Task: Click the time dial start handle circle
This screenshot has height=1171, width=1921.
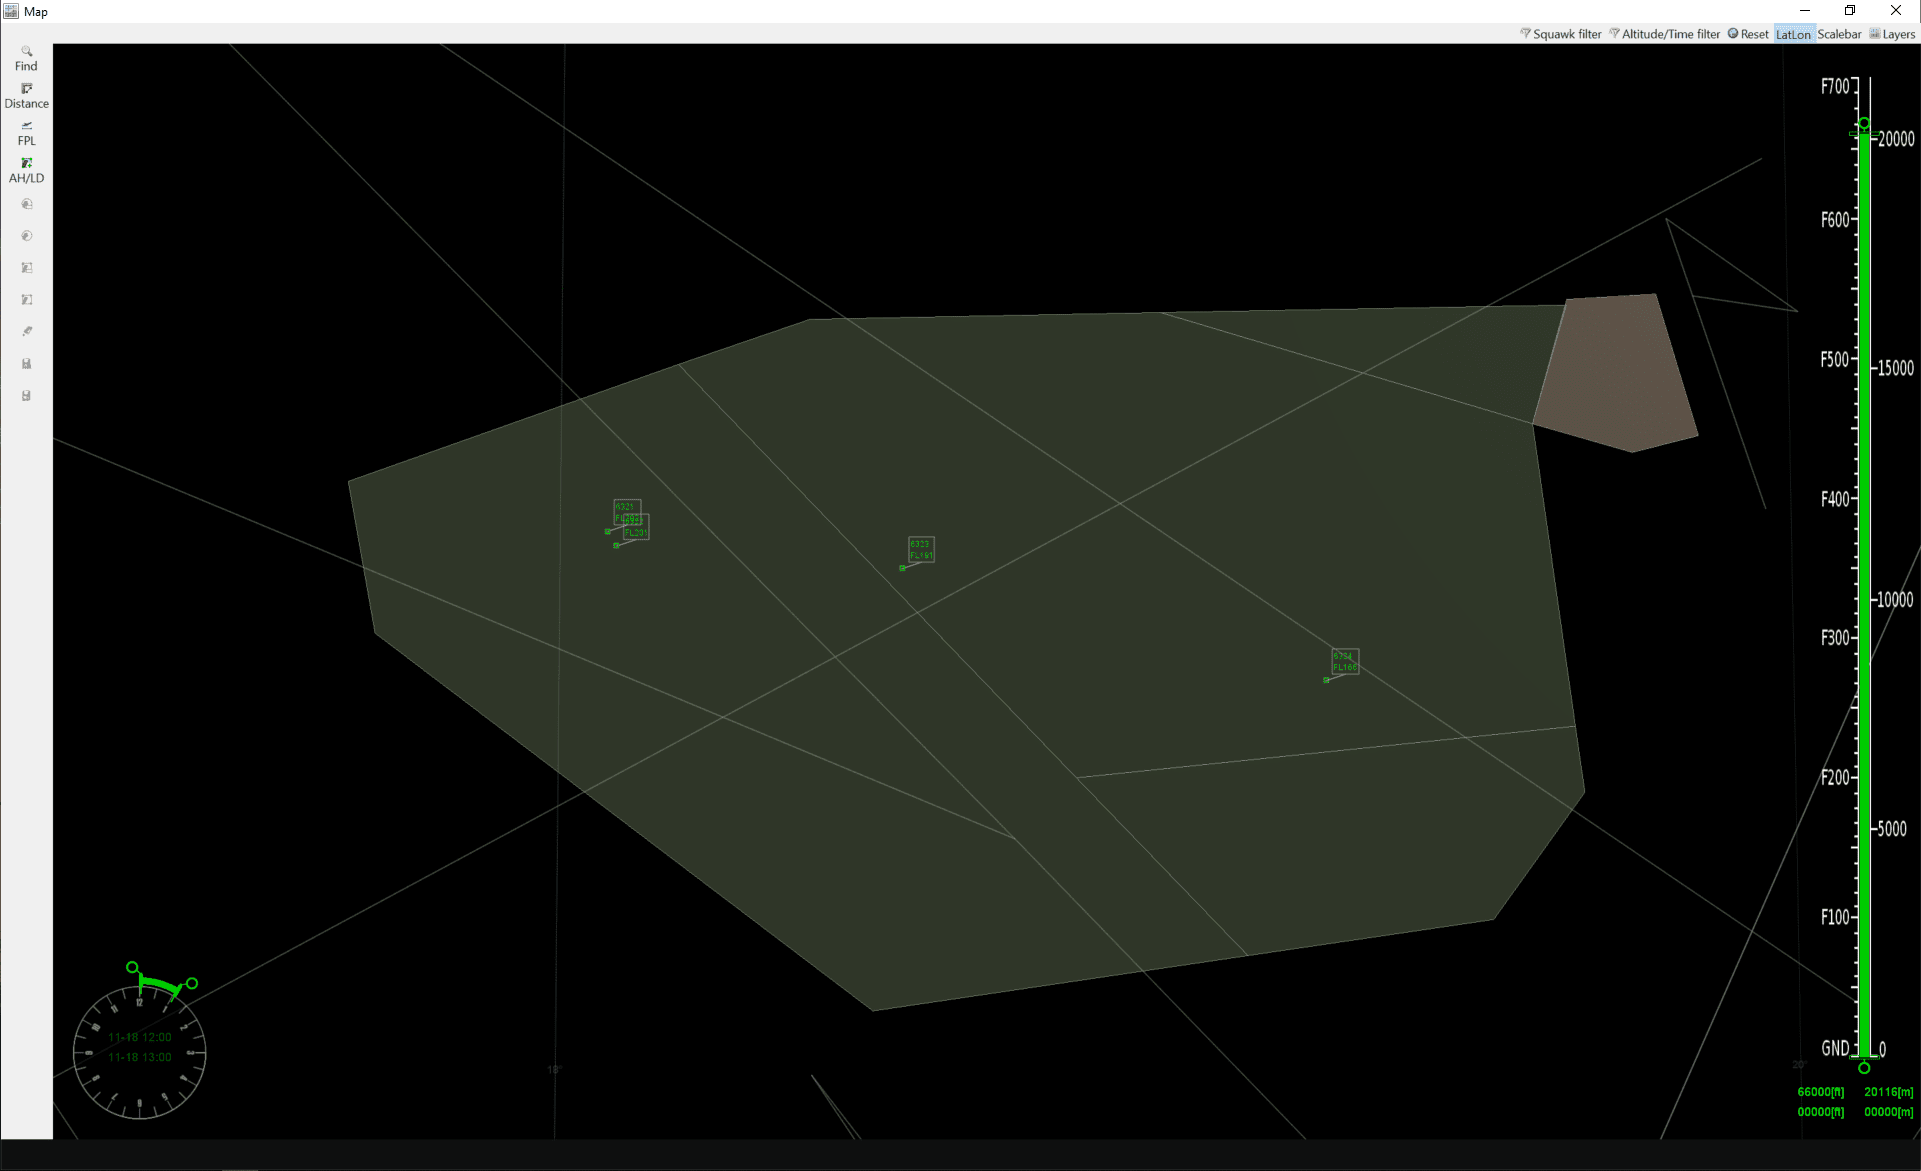Action: pyautogui.click(x=132, y=967)
